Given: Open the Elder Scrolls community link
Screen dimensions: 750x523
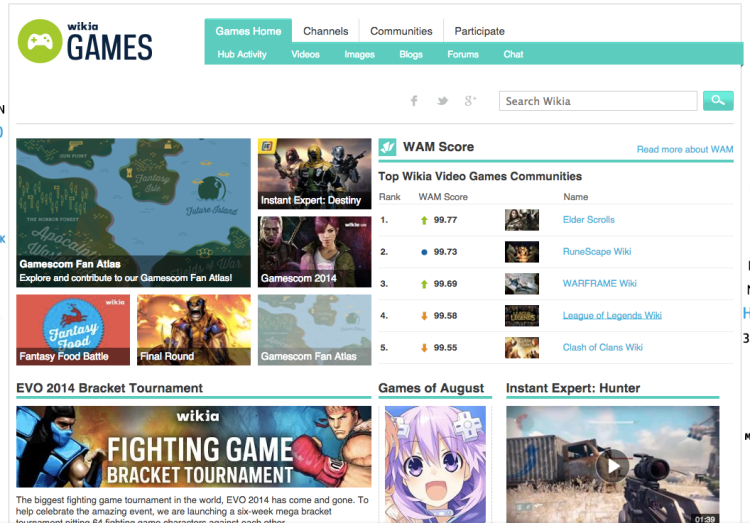Looking at the screenshot, I should [x=588, y=220].
